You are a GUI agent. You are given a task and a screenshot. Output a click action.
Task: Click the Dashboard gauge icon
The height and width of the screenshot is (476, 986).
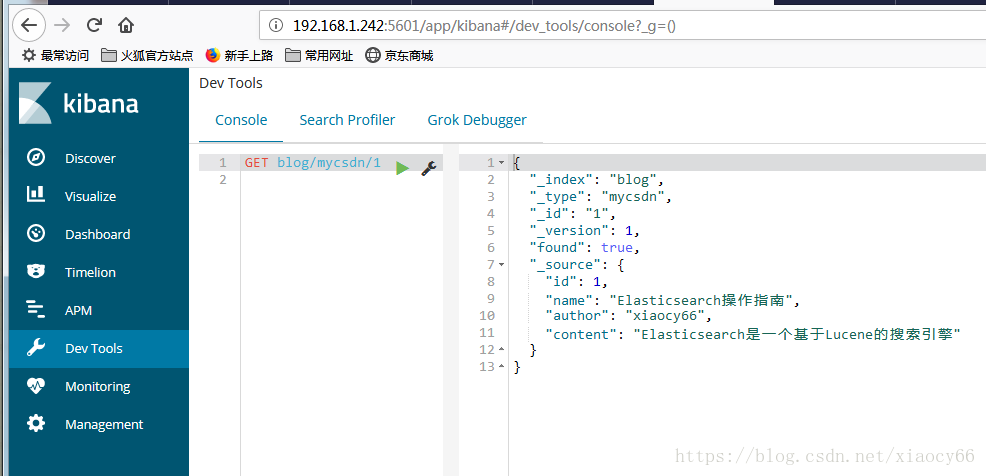36,234
